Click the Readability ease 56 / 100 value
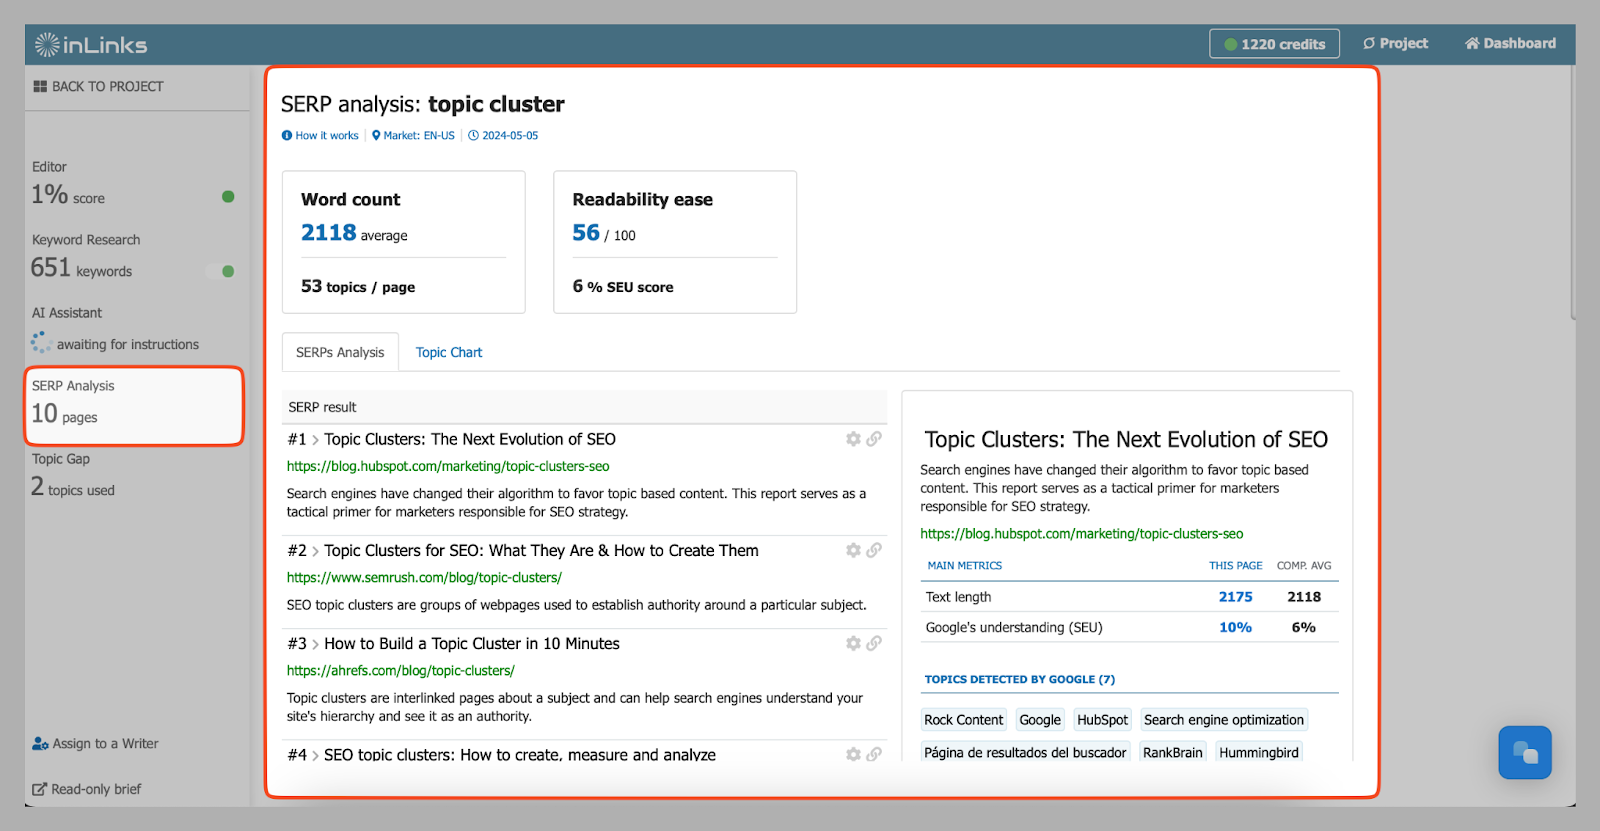 pos(604,233)
